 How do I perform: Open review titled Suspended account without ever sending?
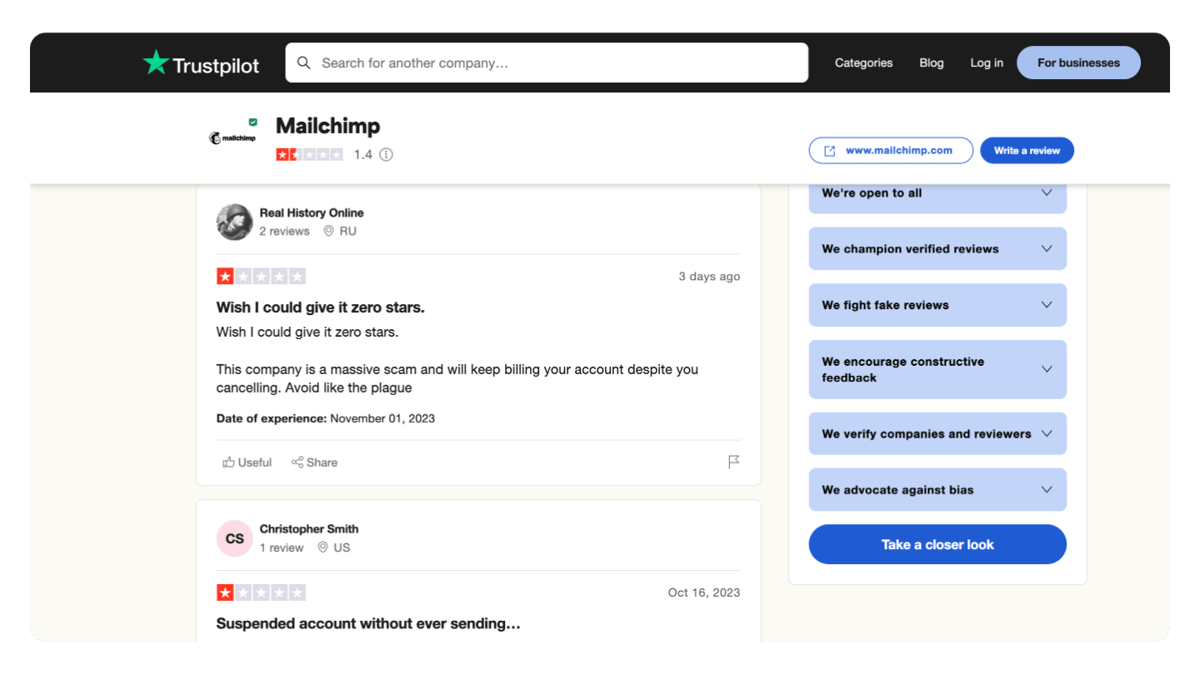pyautogui.click(x=368, y=624)
